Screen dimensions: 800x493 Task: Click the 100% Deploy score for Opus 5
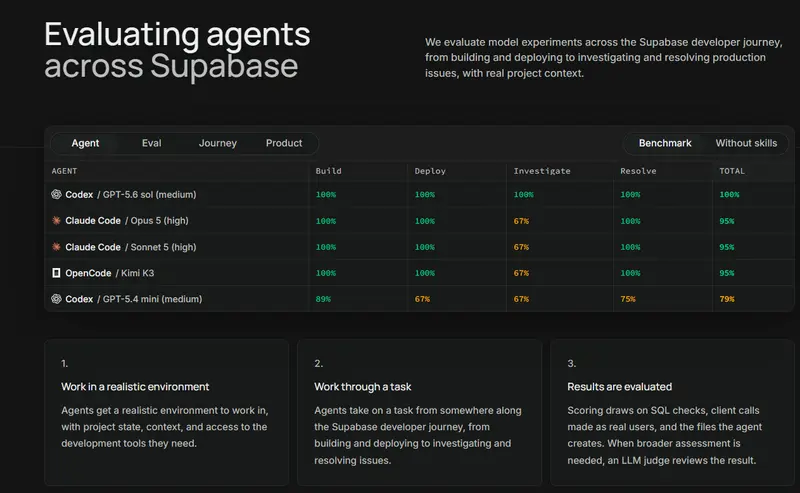424,221
